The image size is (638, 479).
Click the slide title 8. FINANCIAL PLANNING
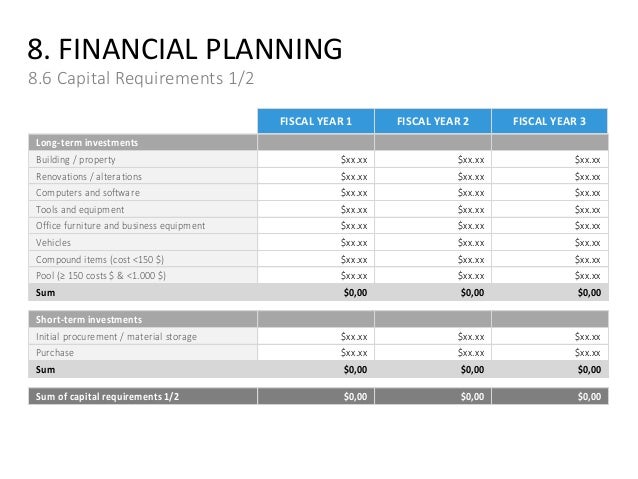click(185, 49)
